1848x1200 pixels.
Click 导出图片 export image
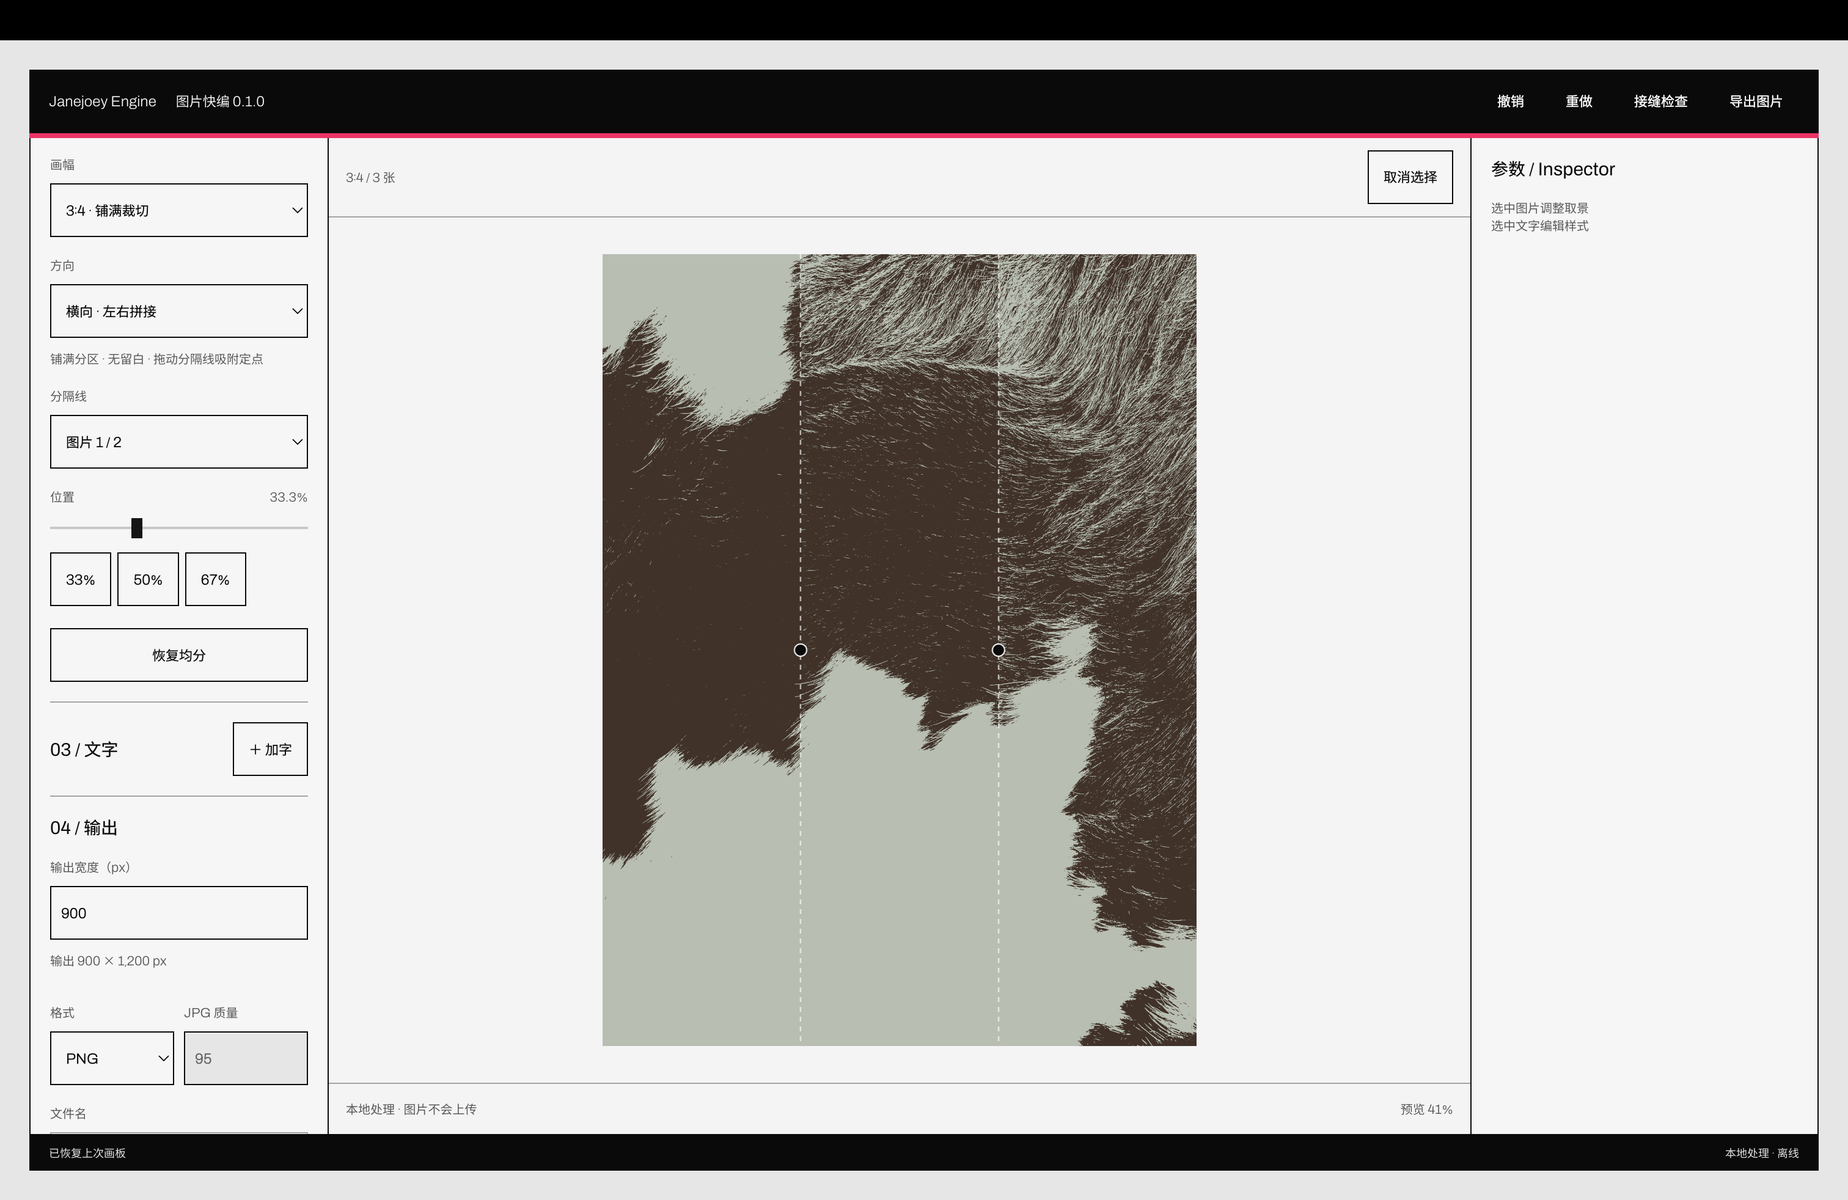(x=1756, y=102)
